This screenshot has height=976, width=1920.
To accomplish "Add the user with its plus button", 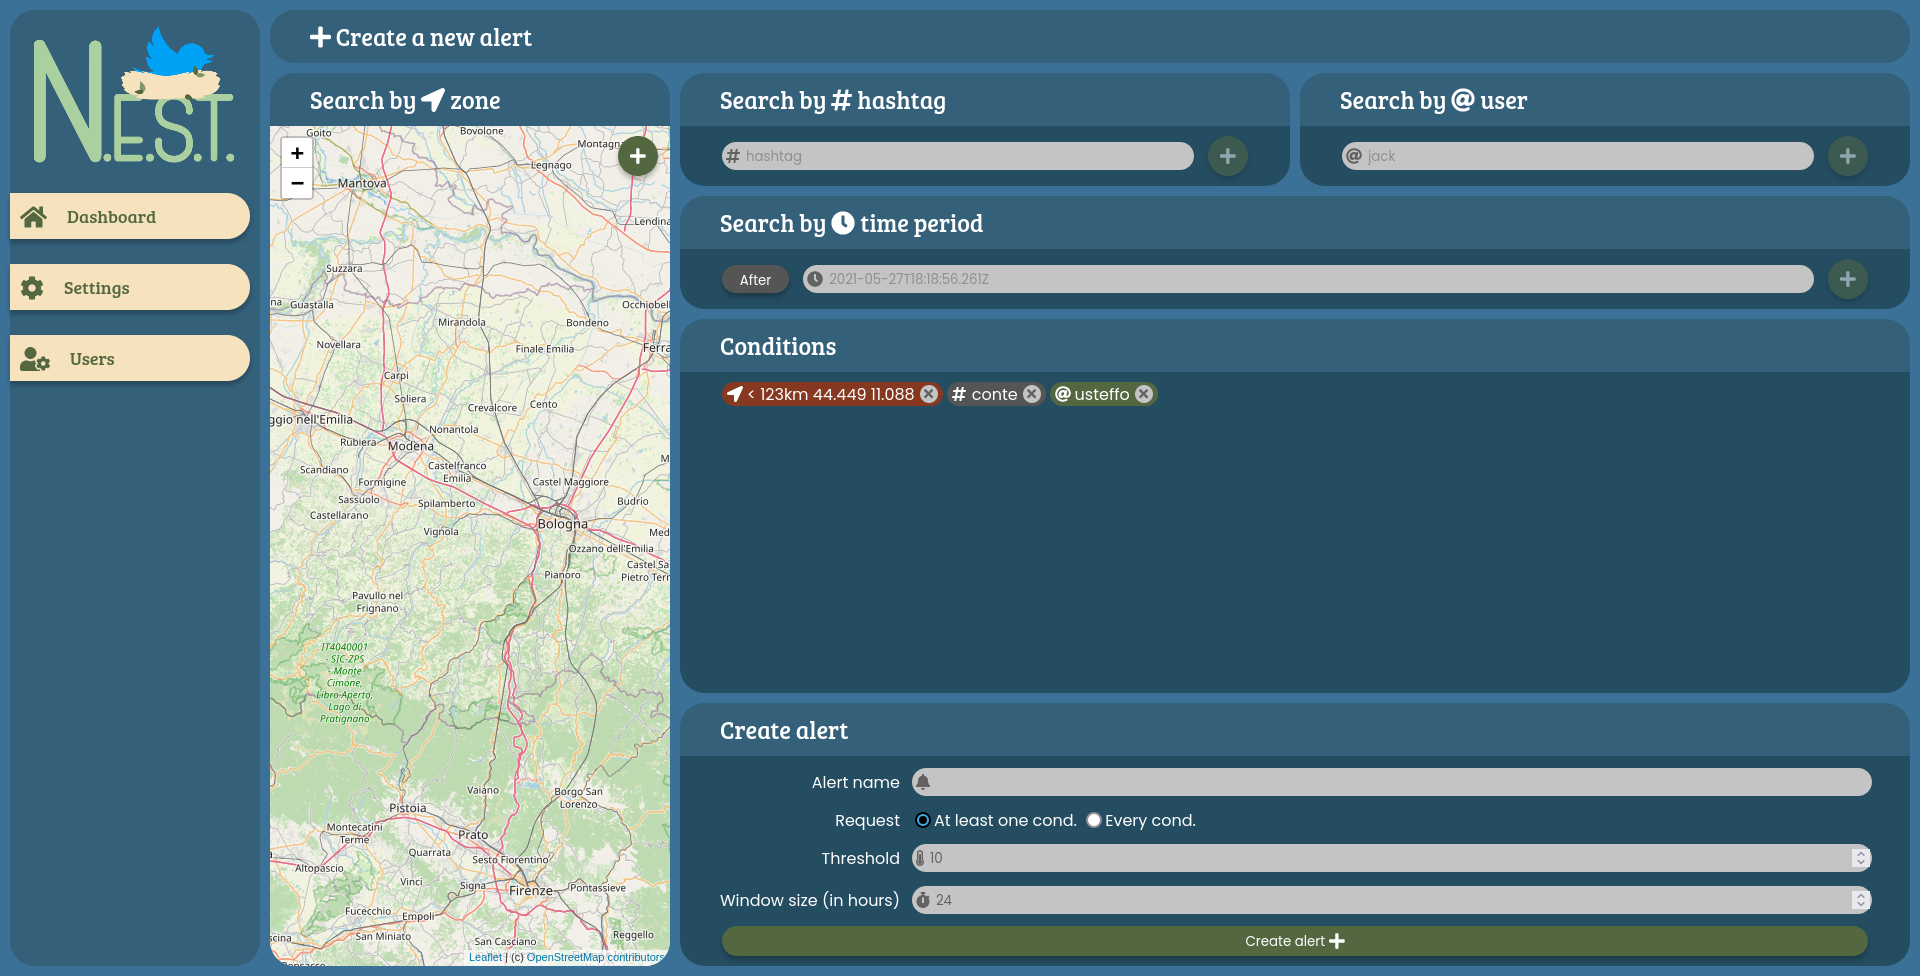I will click(x=1847, y=156).
